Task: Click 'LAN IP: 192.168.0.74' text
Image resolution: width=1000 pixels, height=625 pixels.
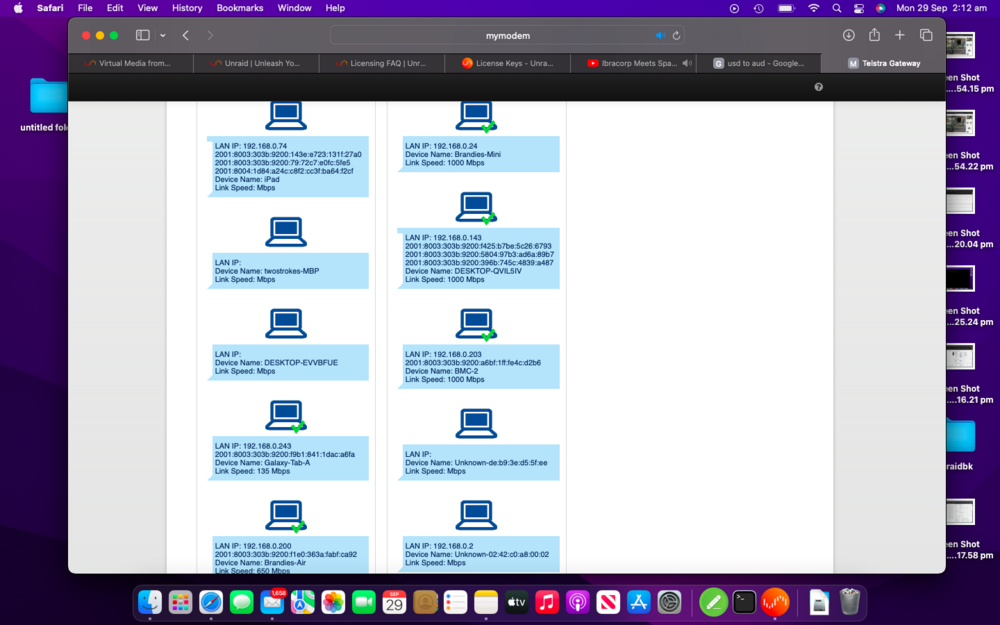Action: [x=251, y=146]
